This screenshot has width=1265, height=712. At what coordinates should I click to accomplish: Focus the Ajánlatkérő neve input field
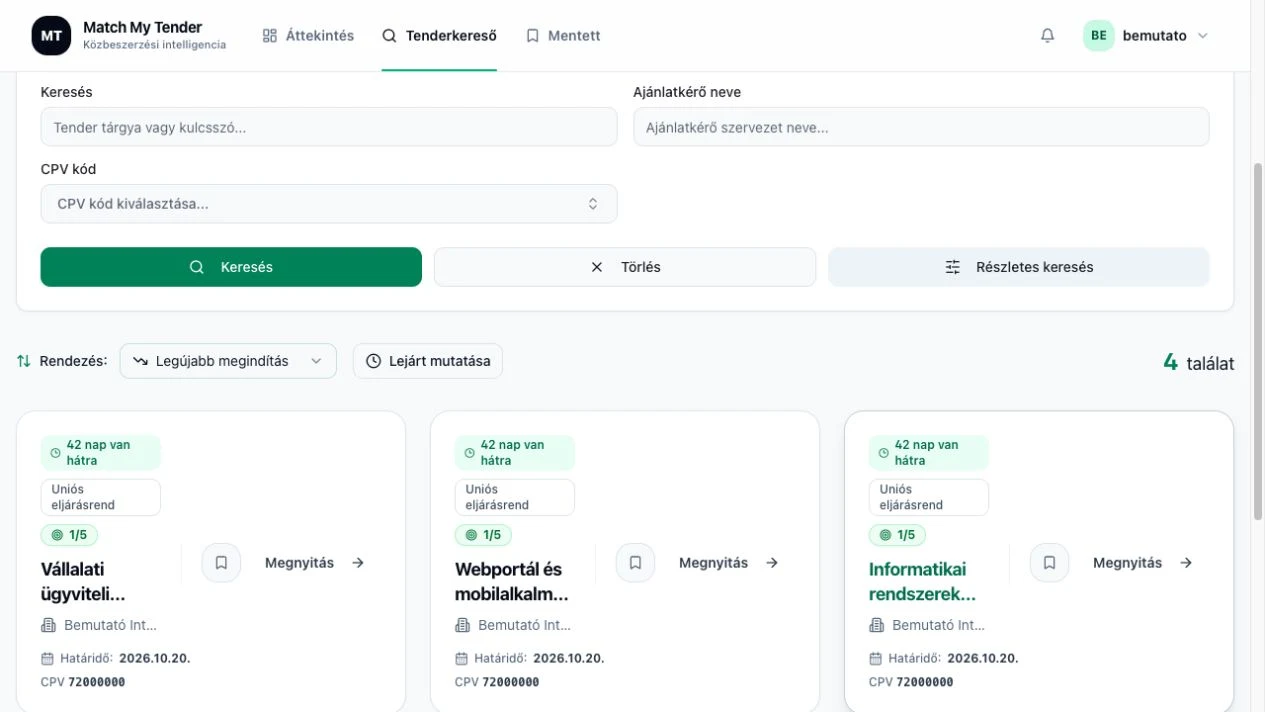921,127
